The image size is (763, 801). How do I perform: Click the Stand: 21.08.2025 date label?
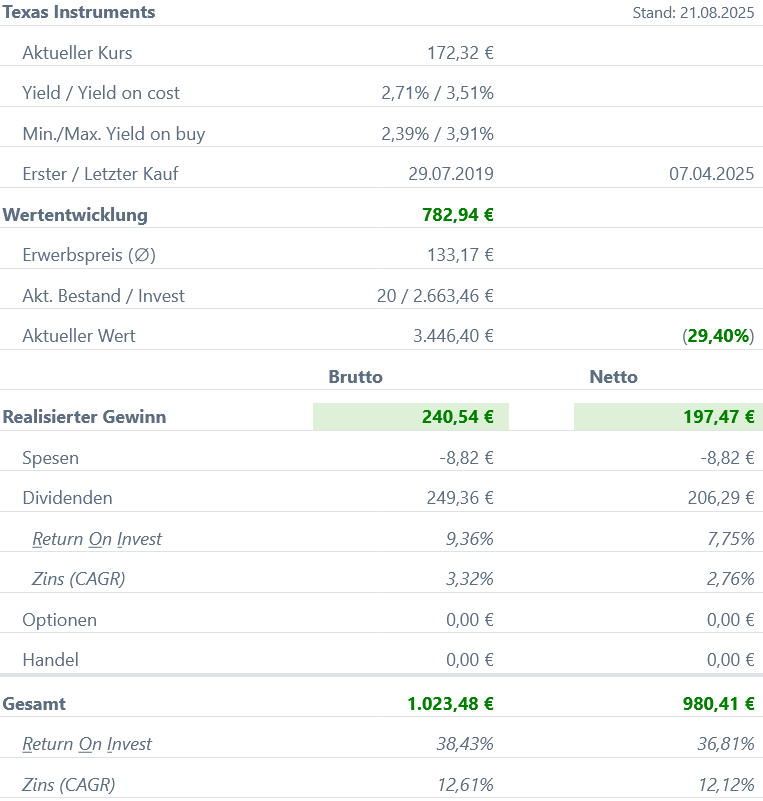(x=693, y=13)
